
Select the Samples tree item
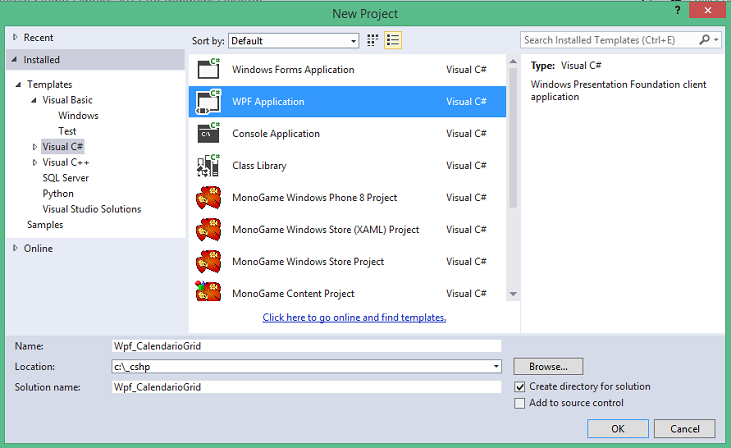[45, 225]
